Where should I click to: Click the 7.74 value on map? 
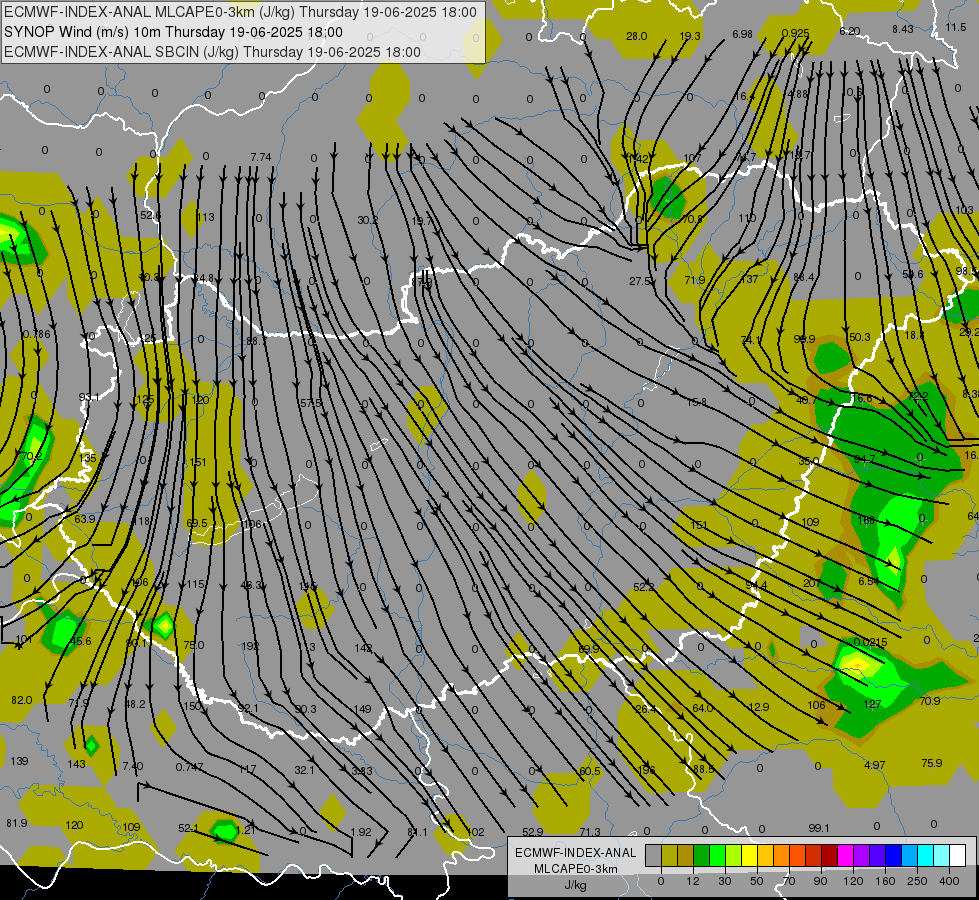point(261,157)
